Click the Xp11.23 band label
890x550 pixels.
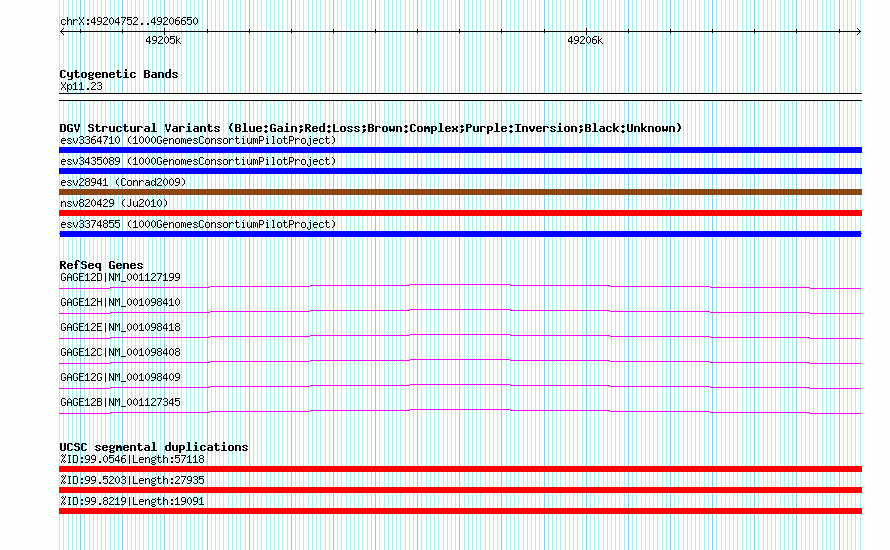click(x=81, y=86)
